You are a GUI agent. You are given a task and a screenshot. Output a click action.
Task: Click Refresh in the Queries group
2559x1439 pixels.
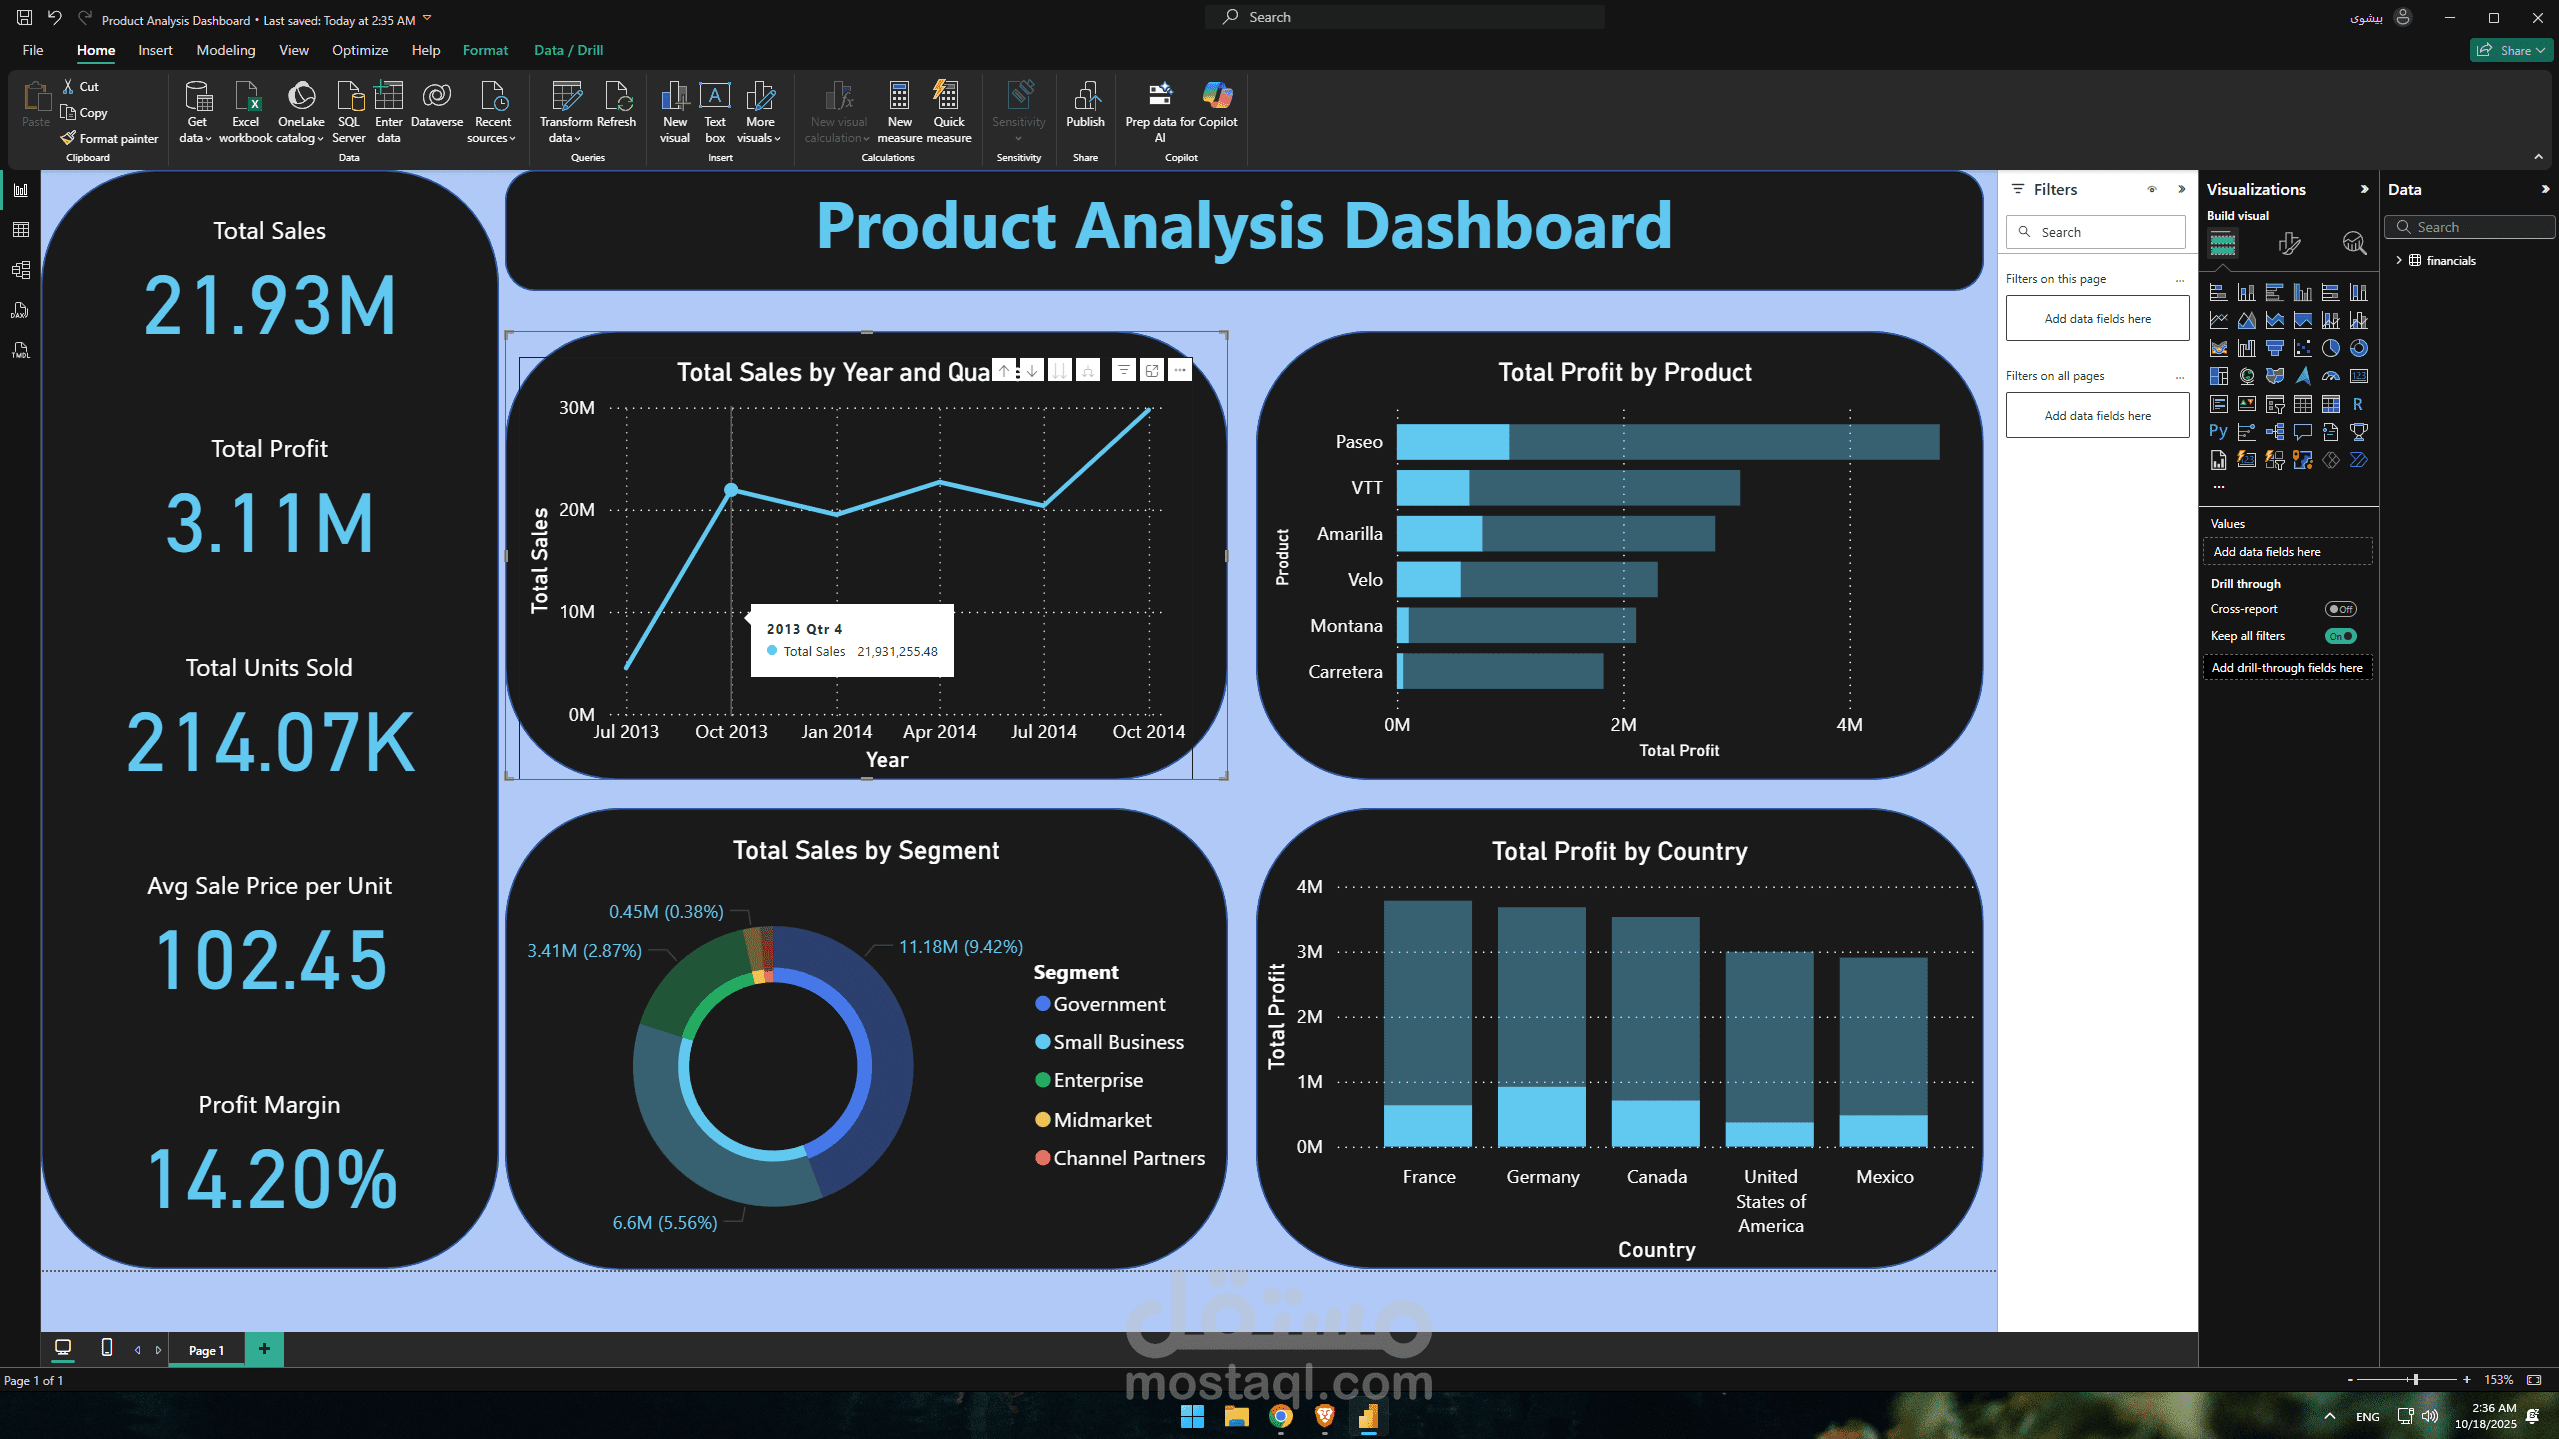pyautogui.click(x=616, y=106)
